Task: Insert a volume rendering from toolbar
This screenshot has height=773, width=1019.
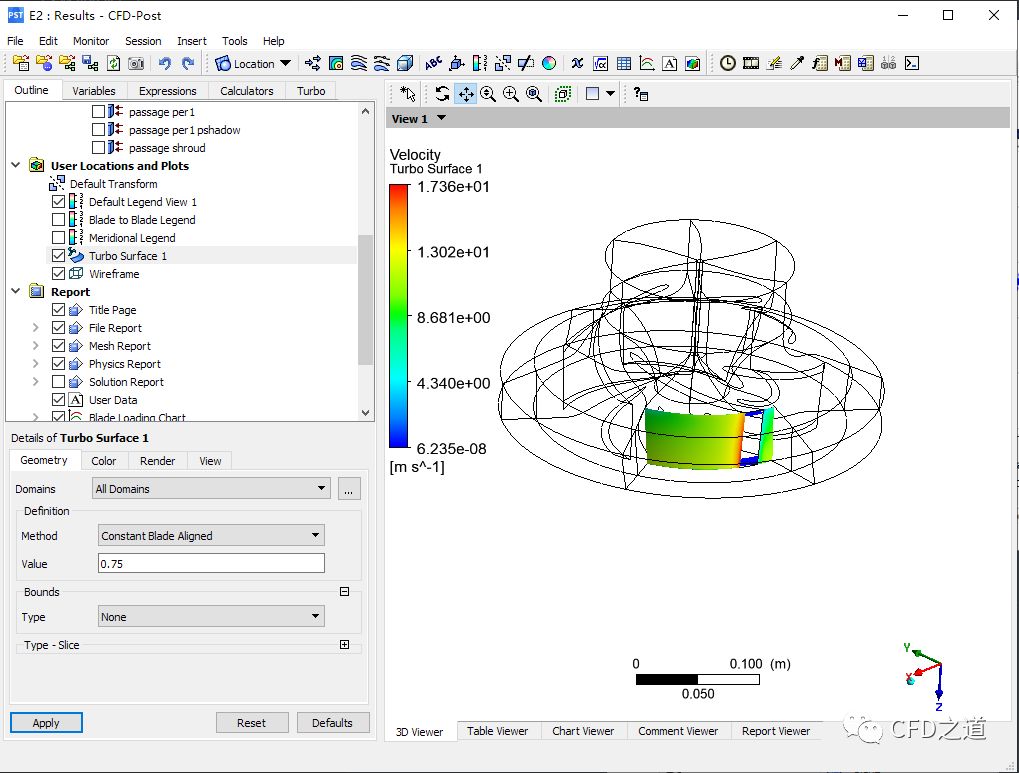Action: [405, 63]
